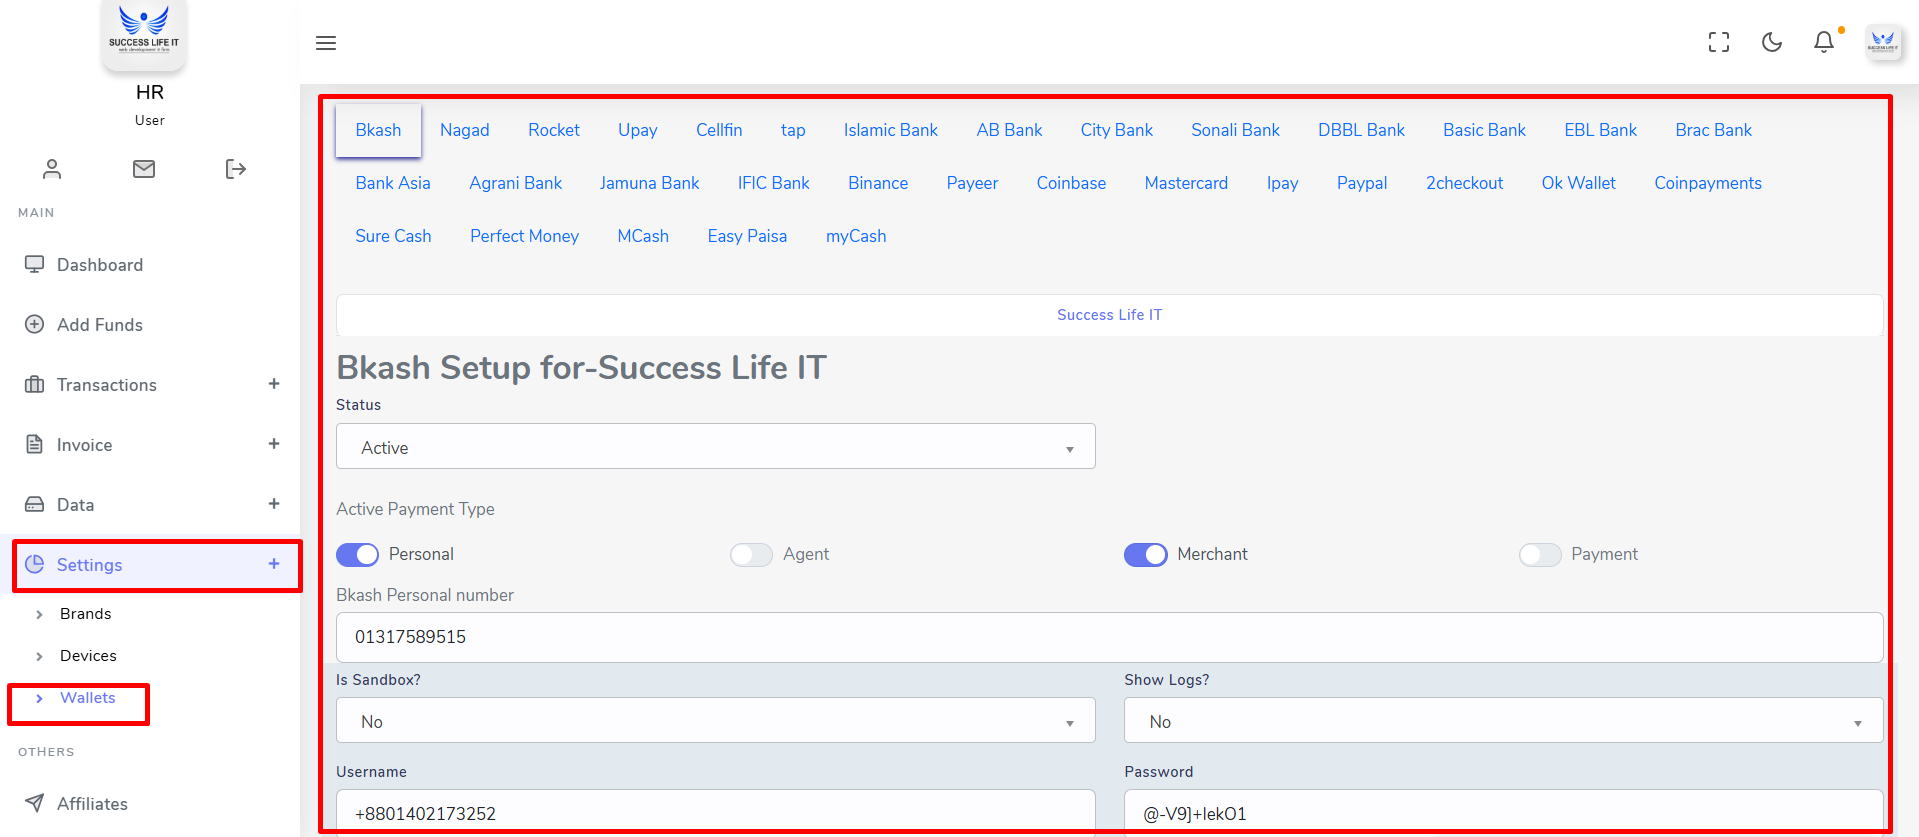Viewport: 1919px width, 837px height.
Task: Open the Brac Bank tab
Action: click(x=1714, y=130)
